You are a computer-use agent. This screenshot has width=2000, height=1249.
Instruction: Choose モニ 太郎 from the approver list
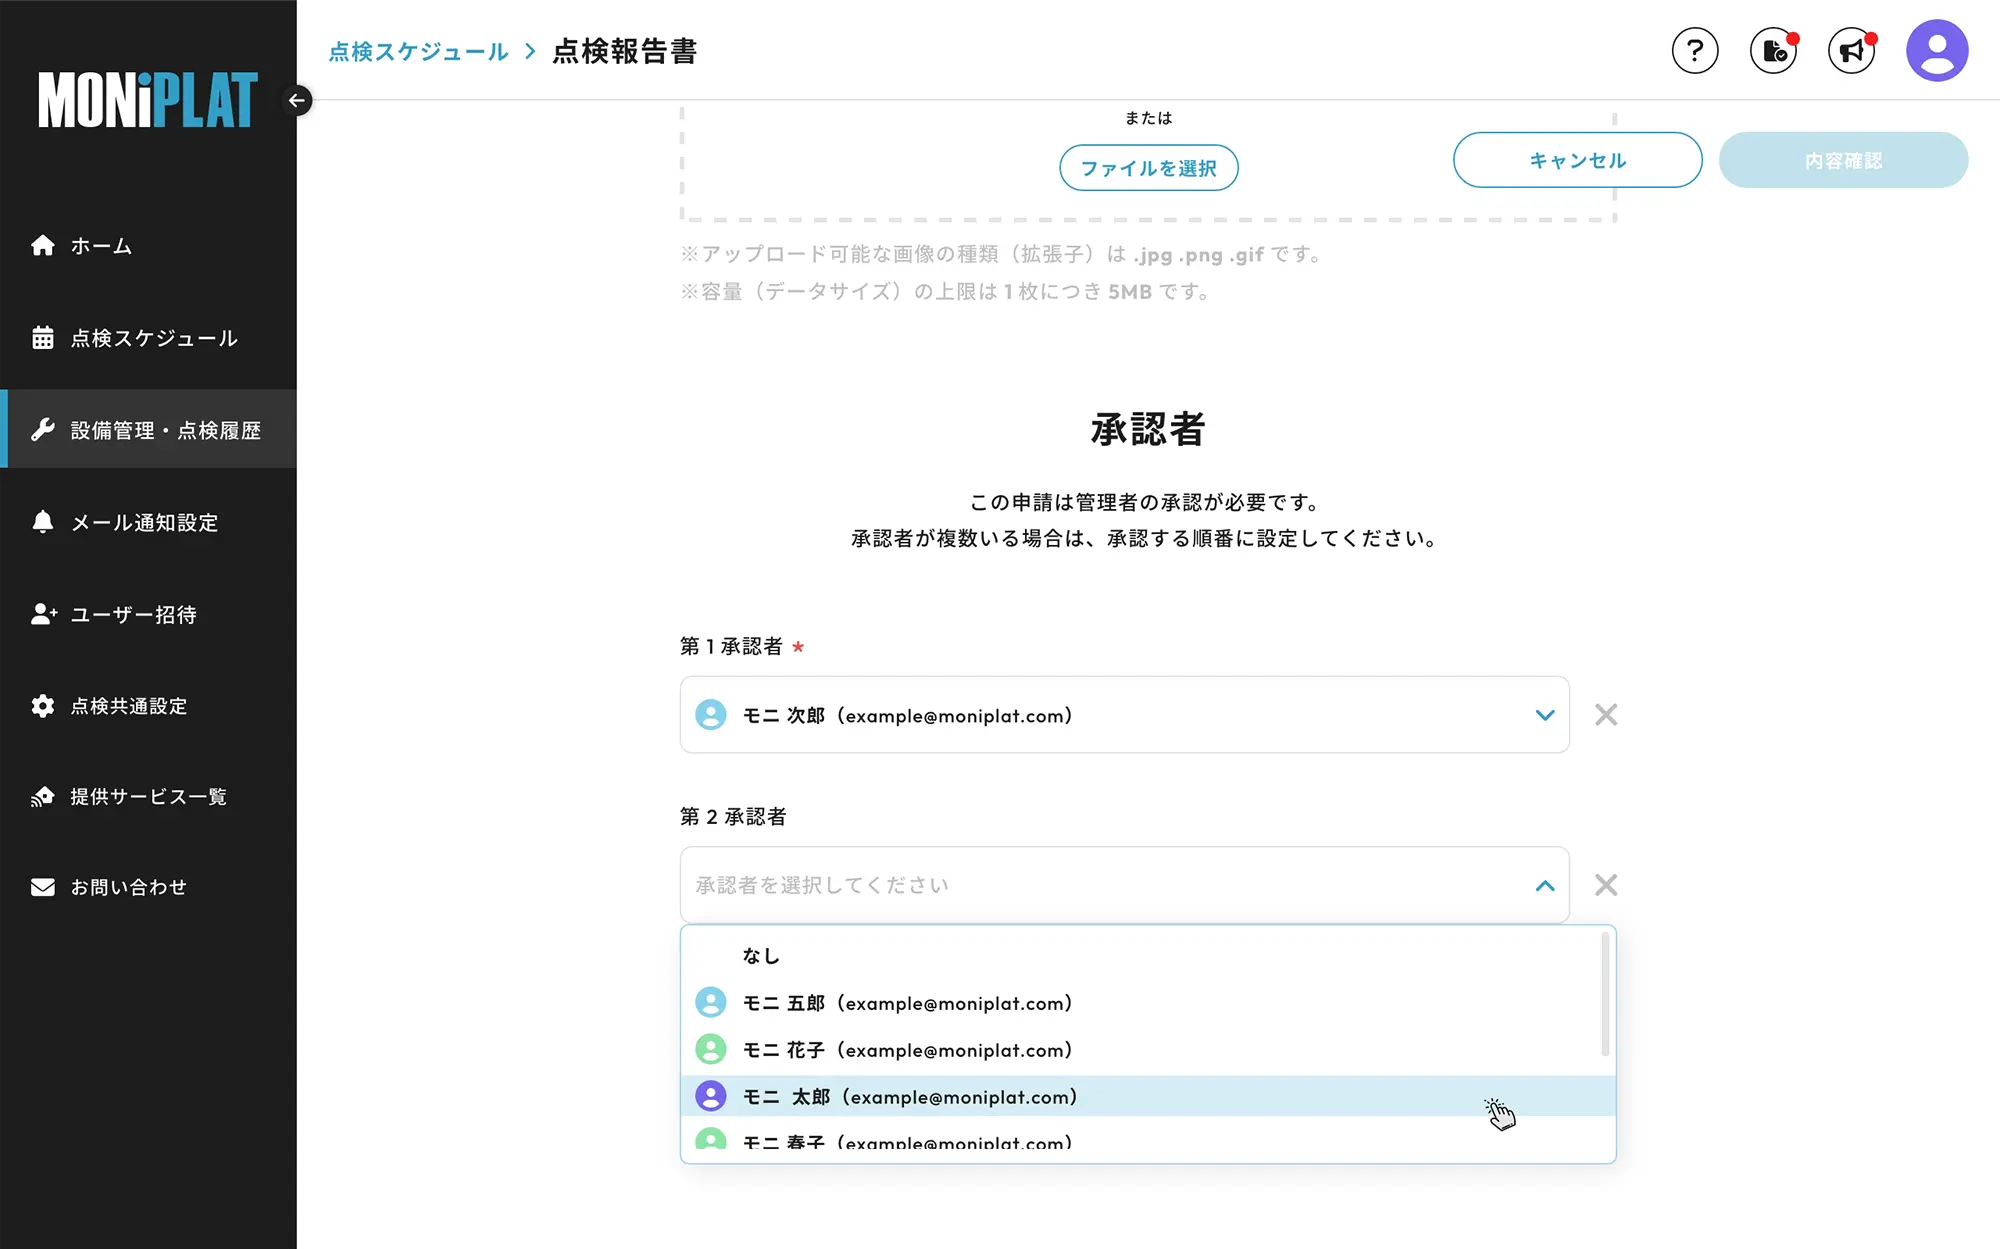pyautogui.click(x=1148, y=1097)
